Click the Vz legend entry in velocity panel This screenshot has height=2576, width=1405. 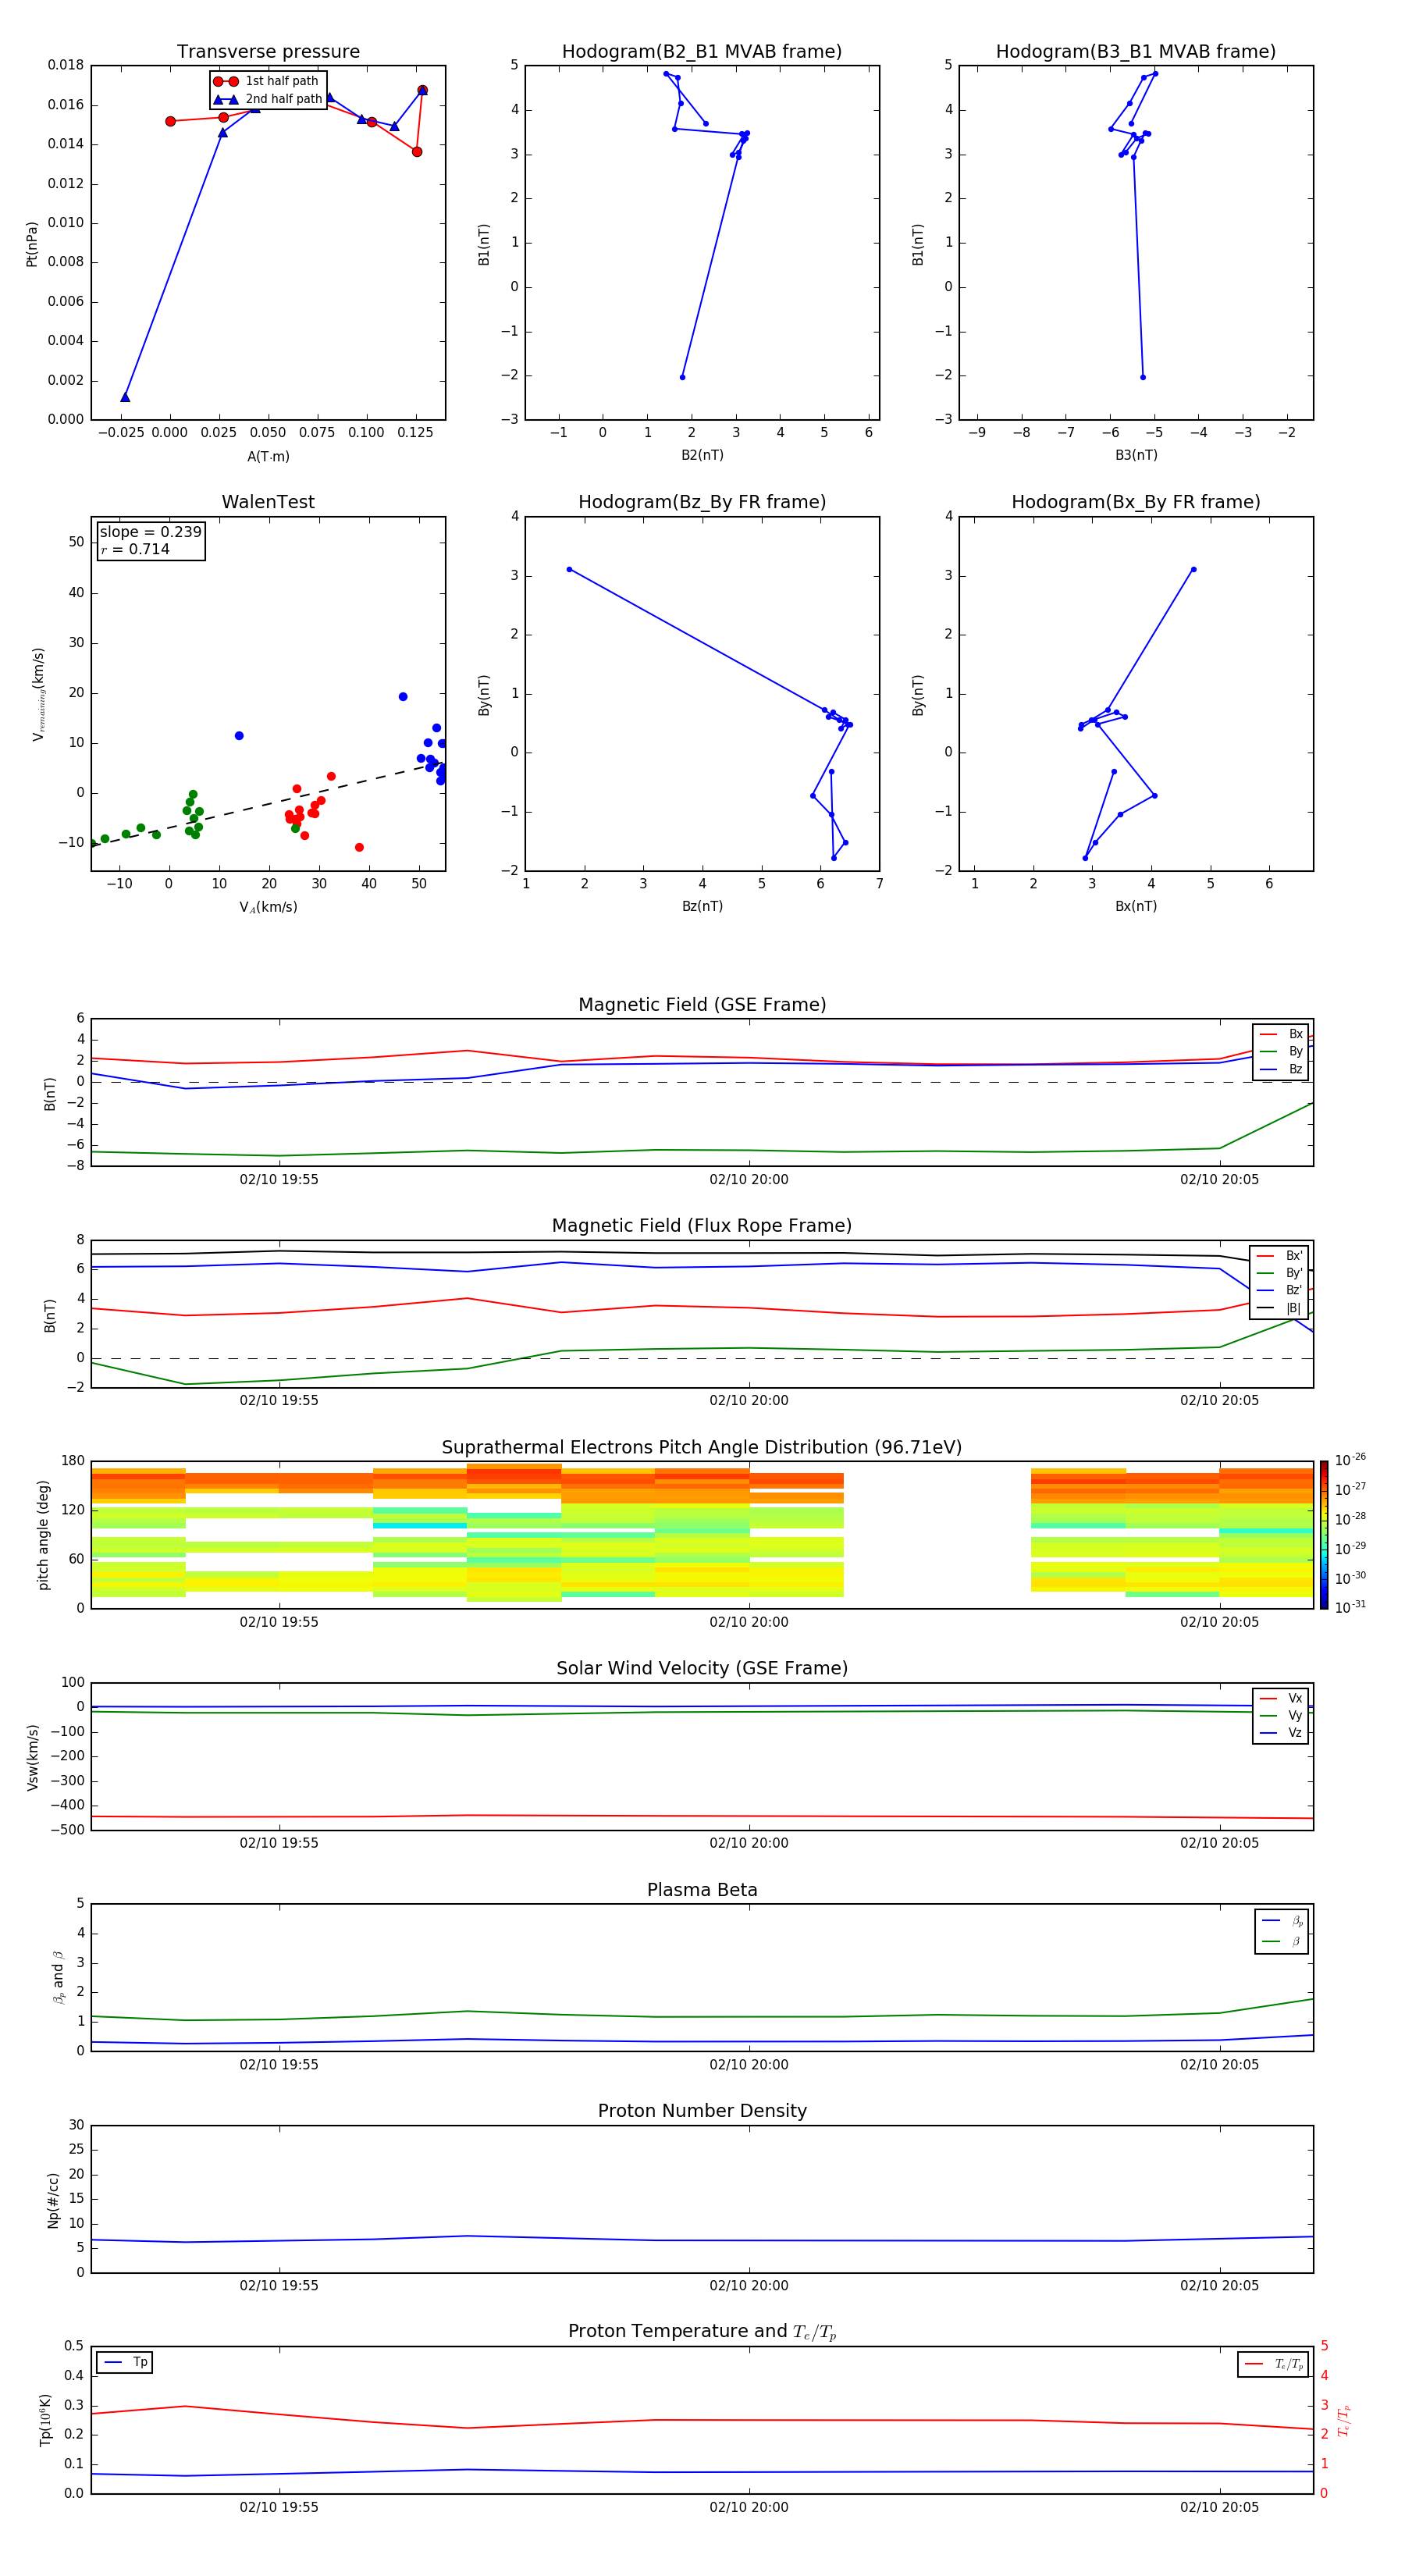(x=1281, y=1733)
